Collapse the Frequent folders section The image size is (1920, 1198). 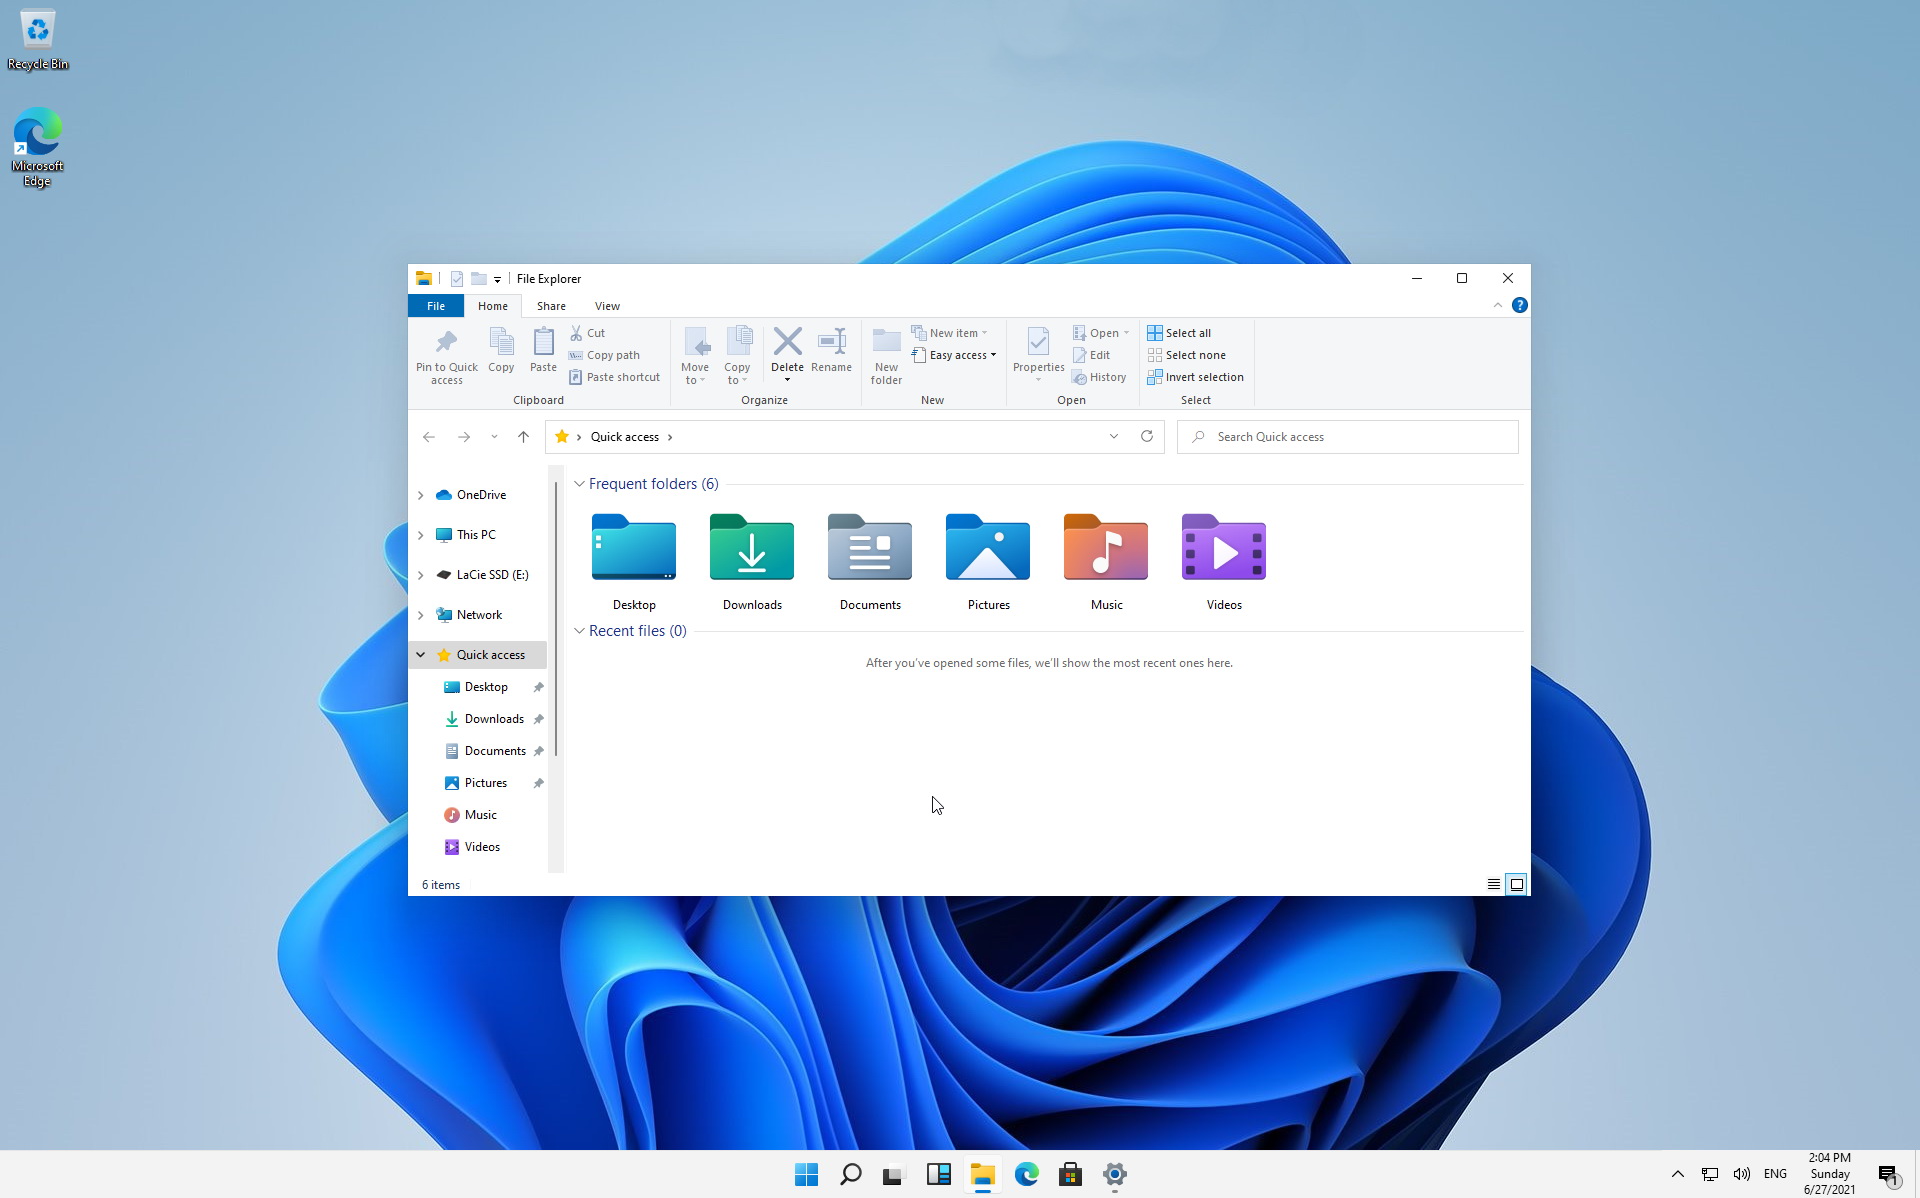[x=579, y=484]
